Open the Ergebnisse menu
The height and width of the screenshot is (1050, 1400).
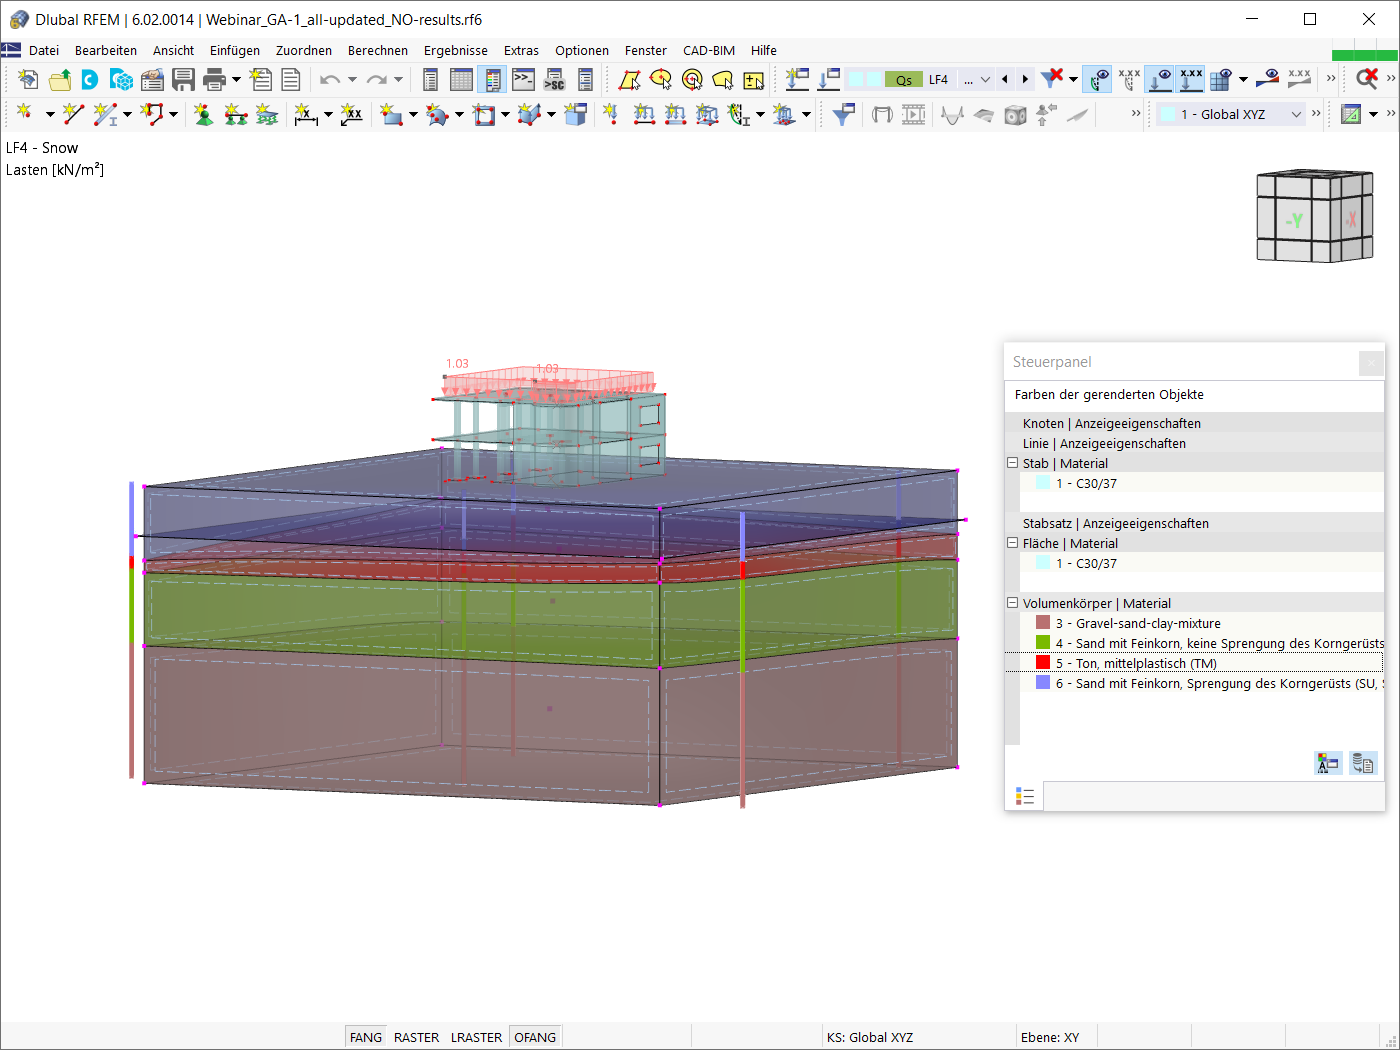pos(455,50)
